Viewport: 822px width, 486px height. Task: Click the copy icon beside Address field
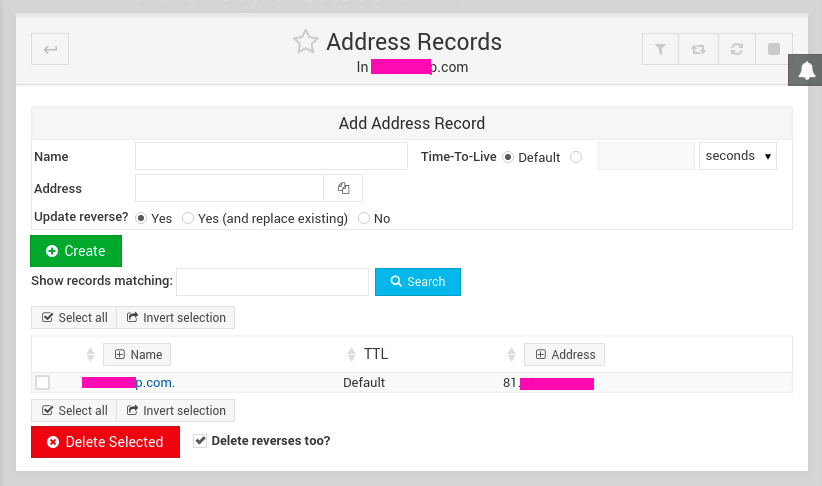(x=343, y=188)
